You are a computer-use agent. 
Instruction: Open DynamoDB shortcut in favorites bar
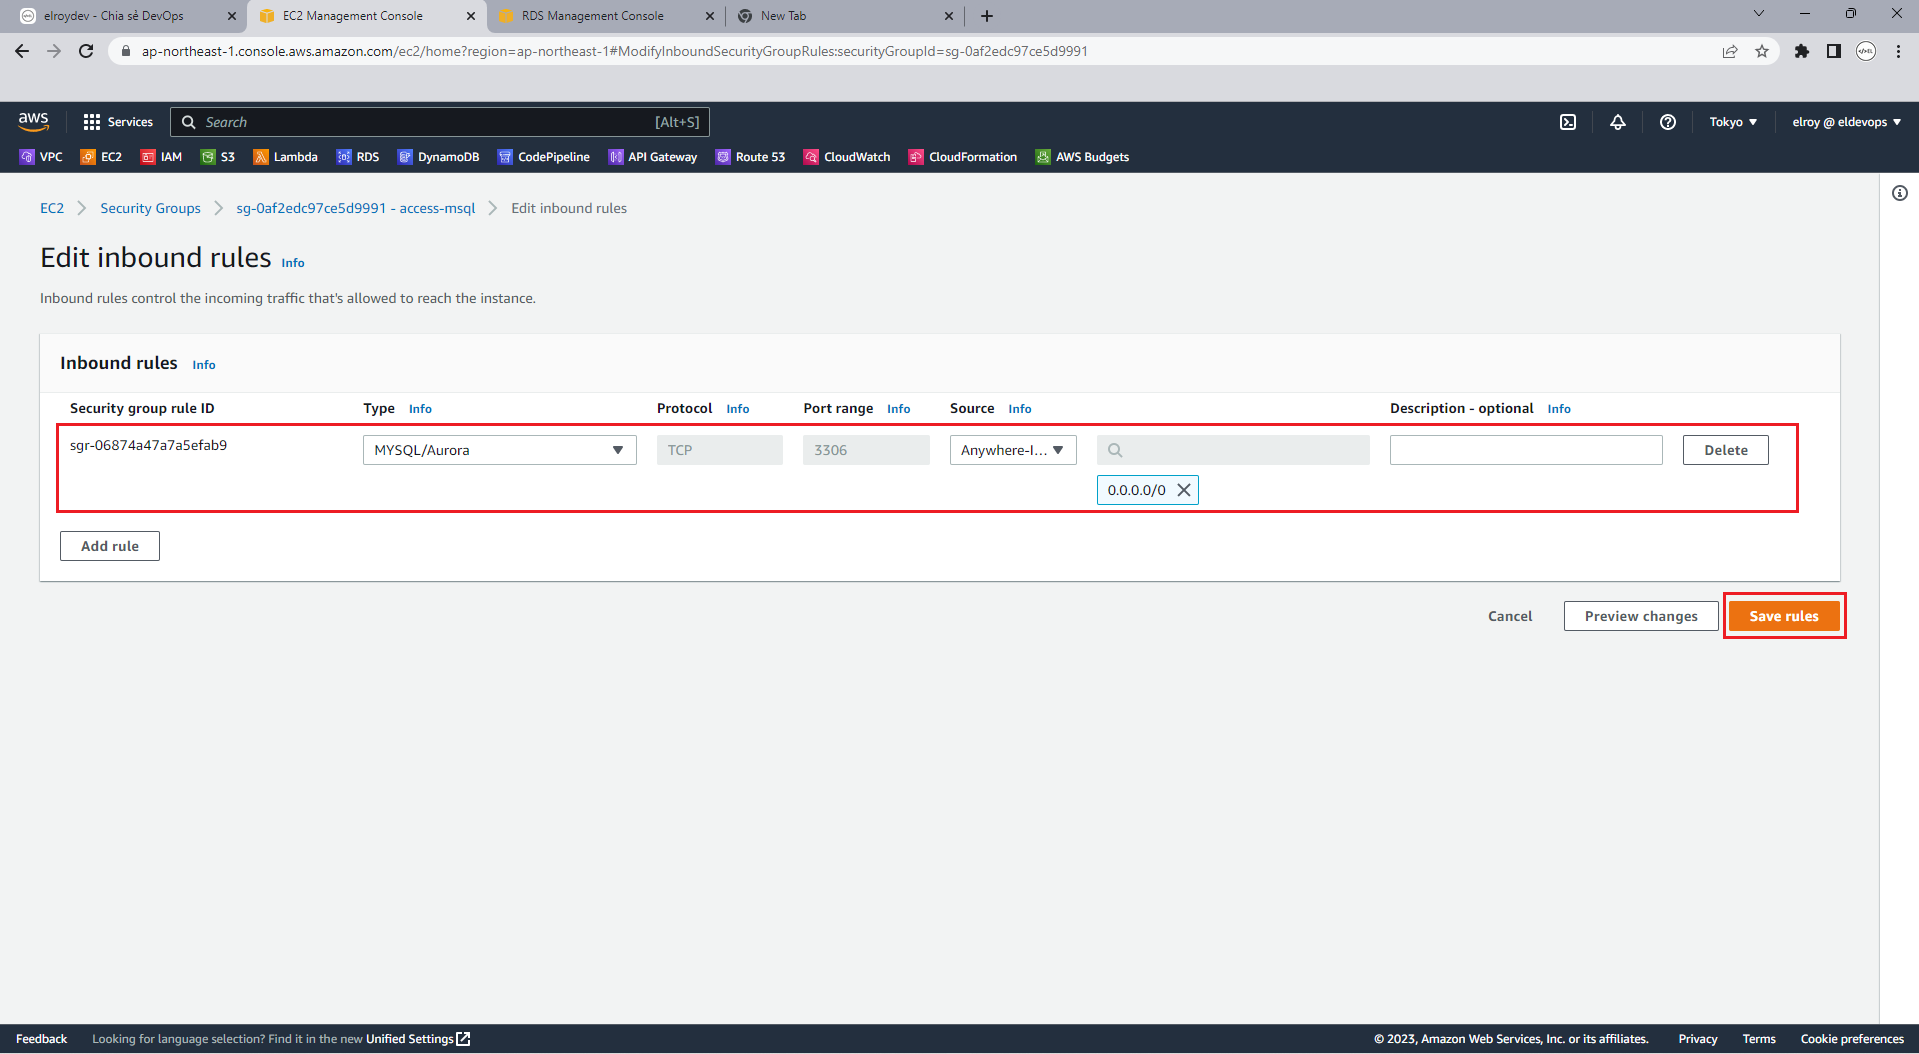[x=438, y=157]
